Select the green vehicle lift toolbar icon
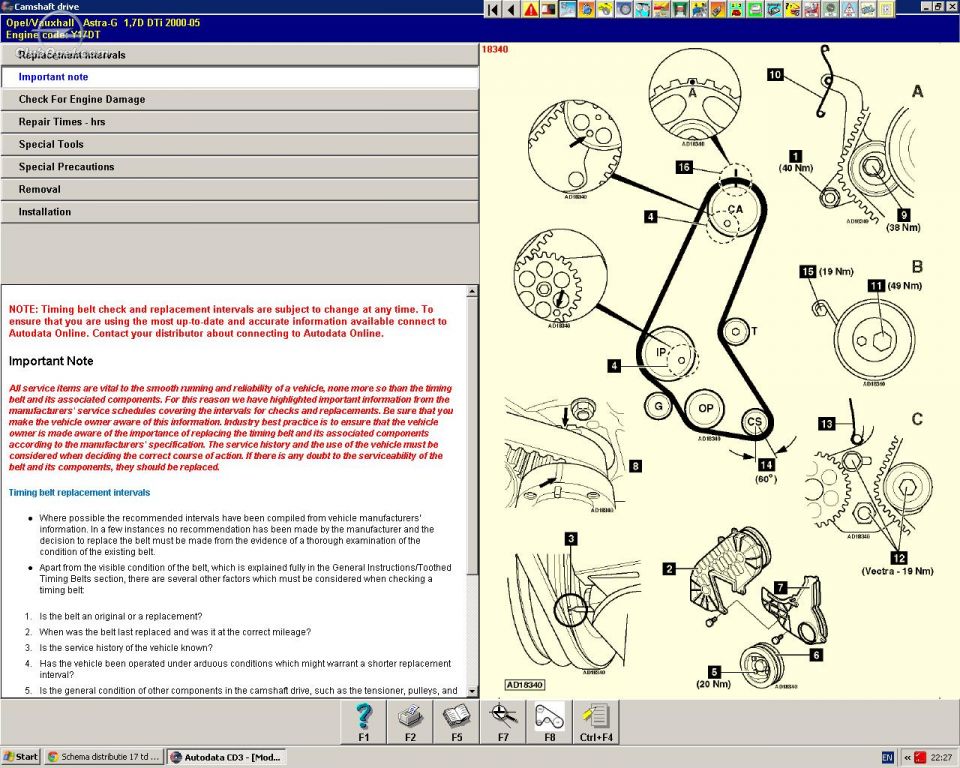960x768 pixels. point(680,9)
